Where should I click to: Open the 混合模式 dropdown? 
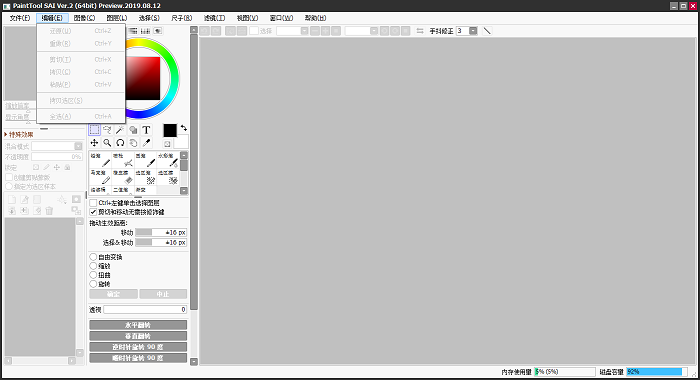tap(57, 146)
